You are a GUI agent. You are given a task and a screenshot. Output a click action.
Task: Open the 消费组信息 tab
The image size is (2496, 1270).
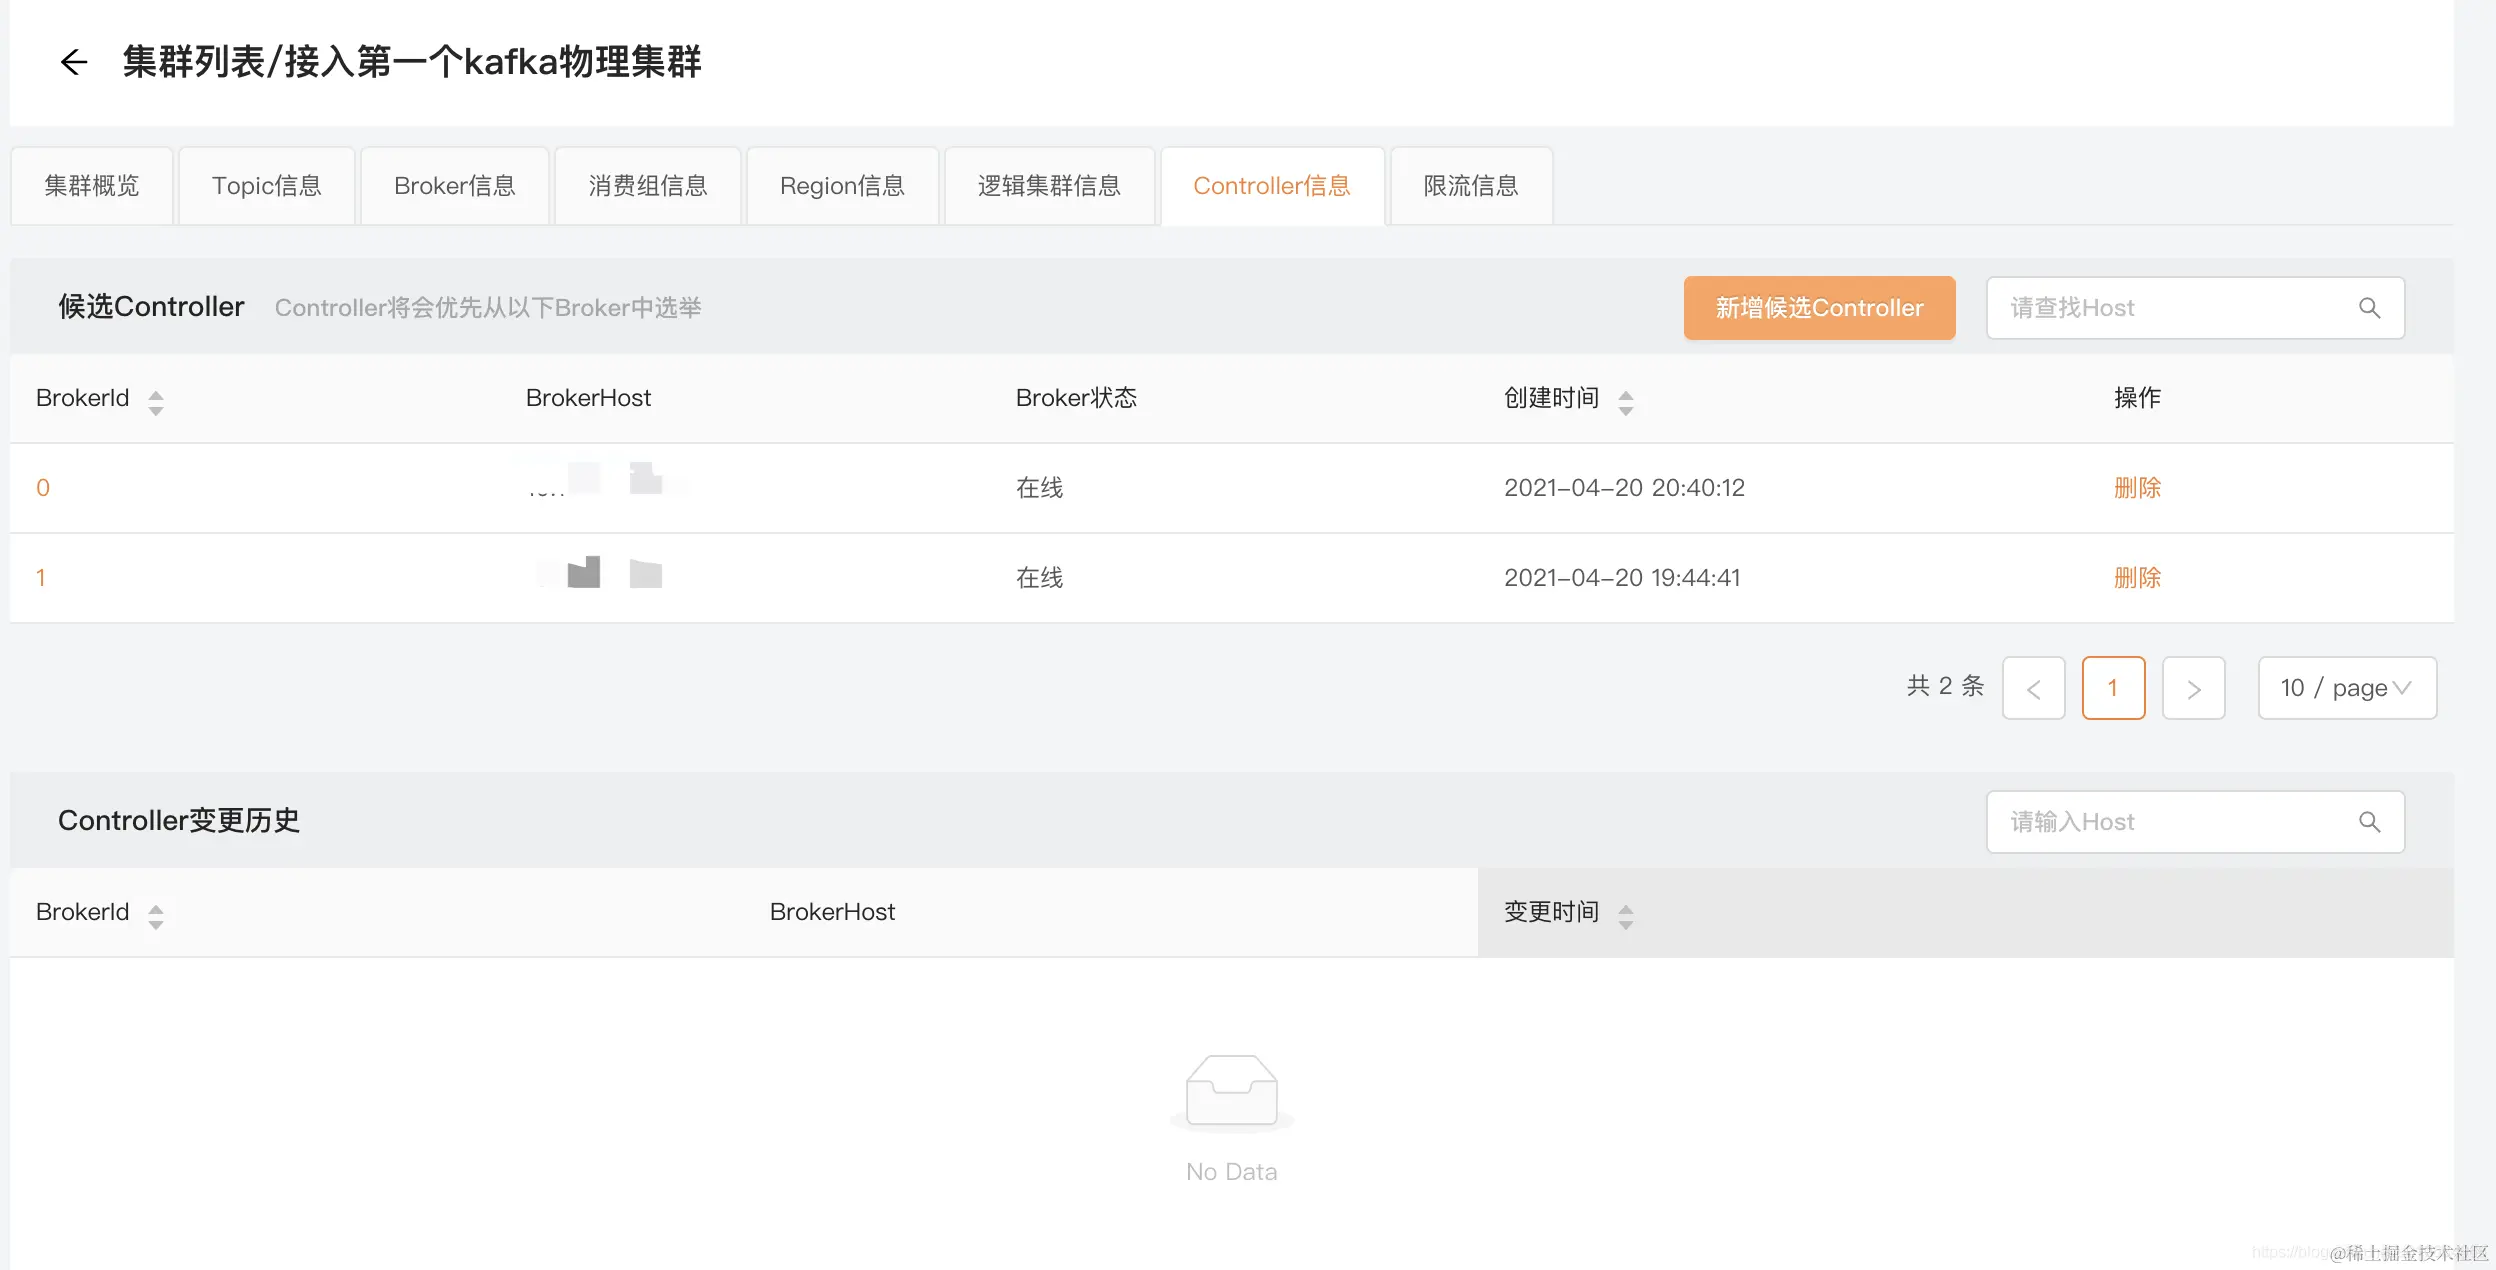648,185
